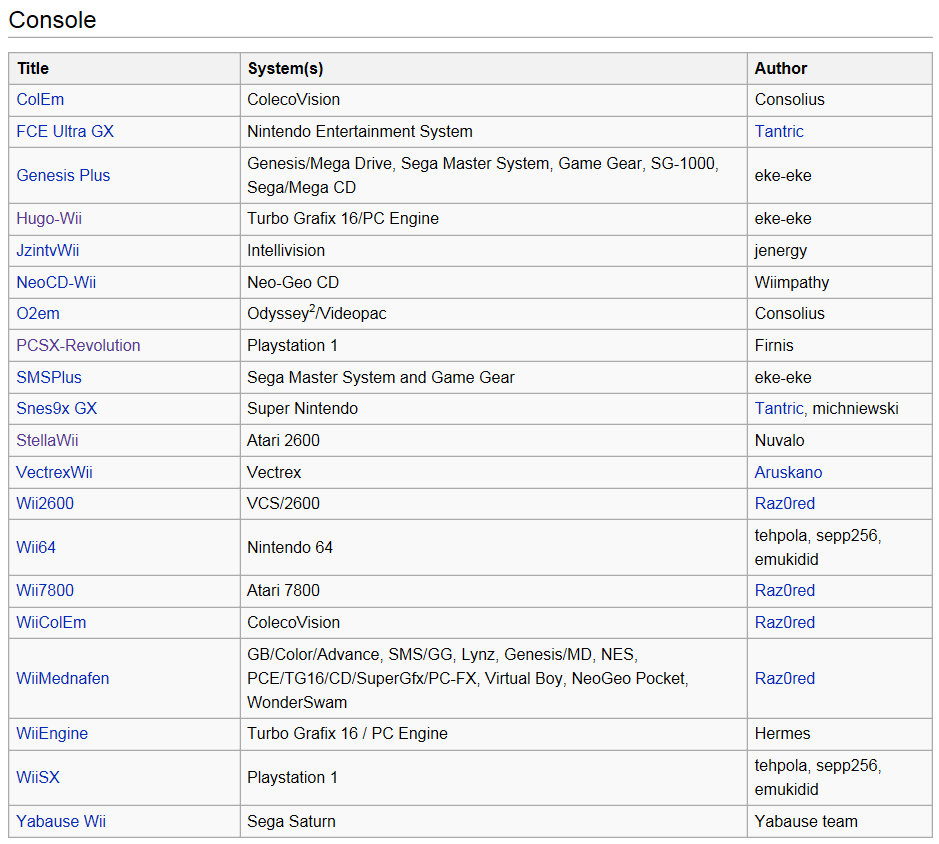Select the Atari 7800 cell
939x844 pixels.
click(493, 590)
